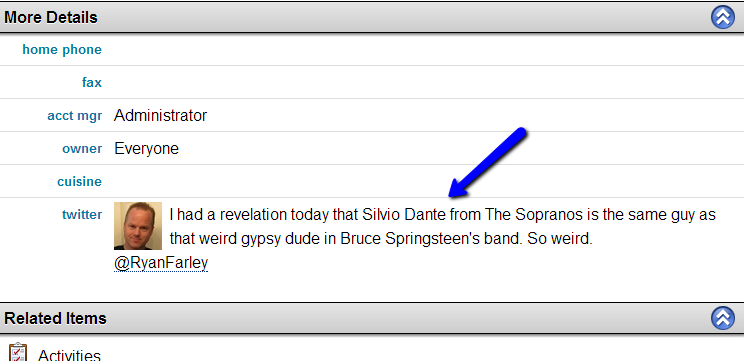Select the Related Items header title
Screen dimensions: 744x361
point(55,318)
